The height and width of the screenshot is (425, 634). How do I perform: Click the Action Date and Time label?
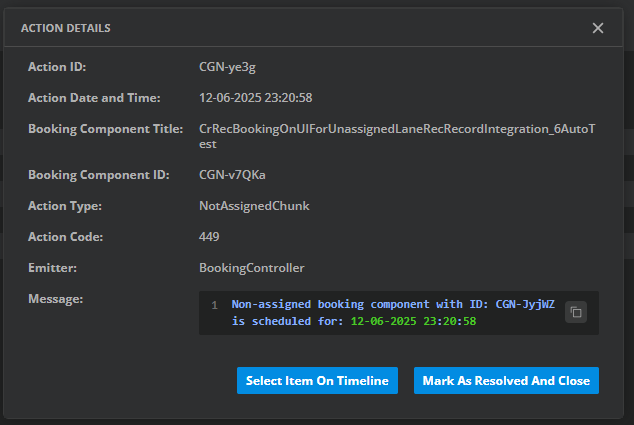tap(94, 98)
